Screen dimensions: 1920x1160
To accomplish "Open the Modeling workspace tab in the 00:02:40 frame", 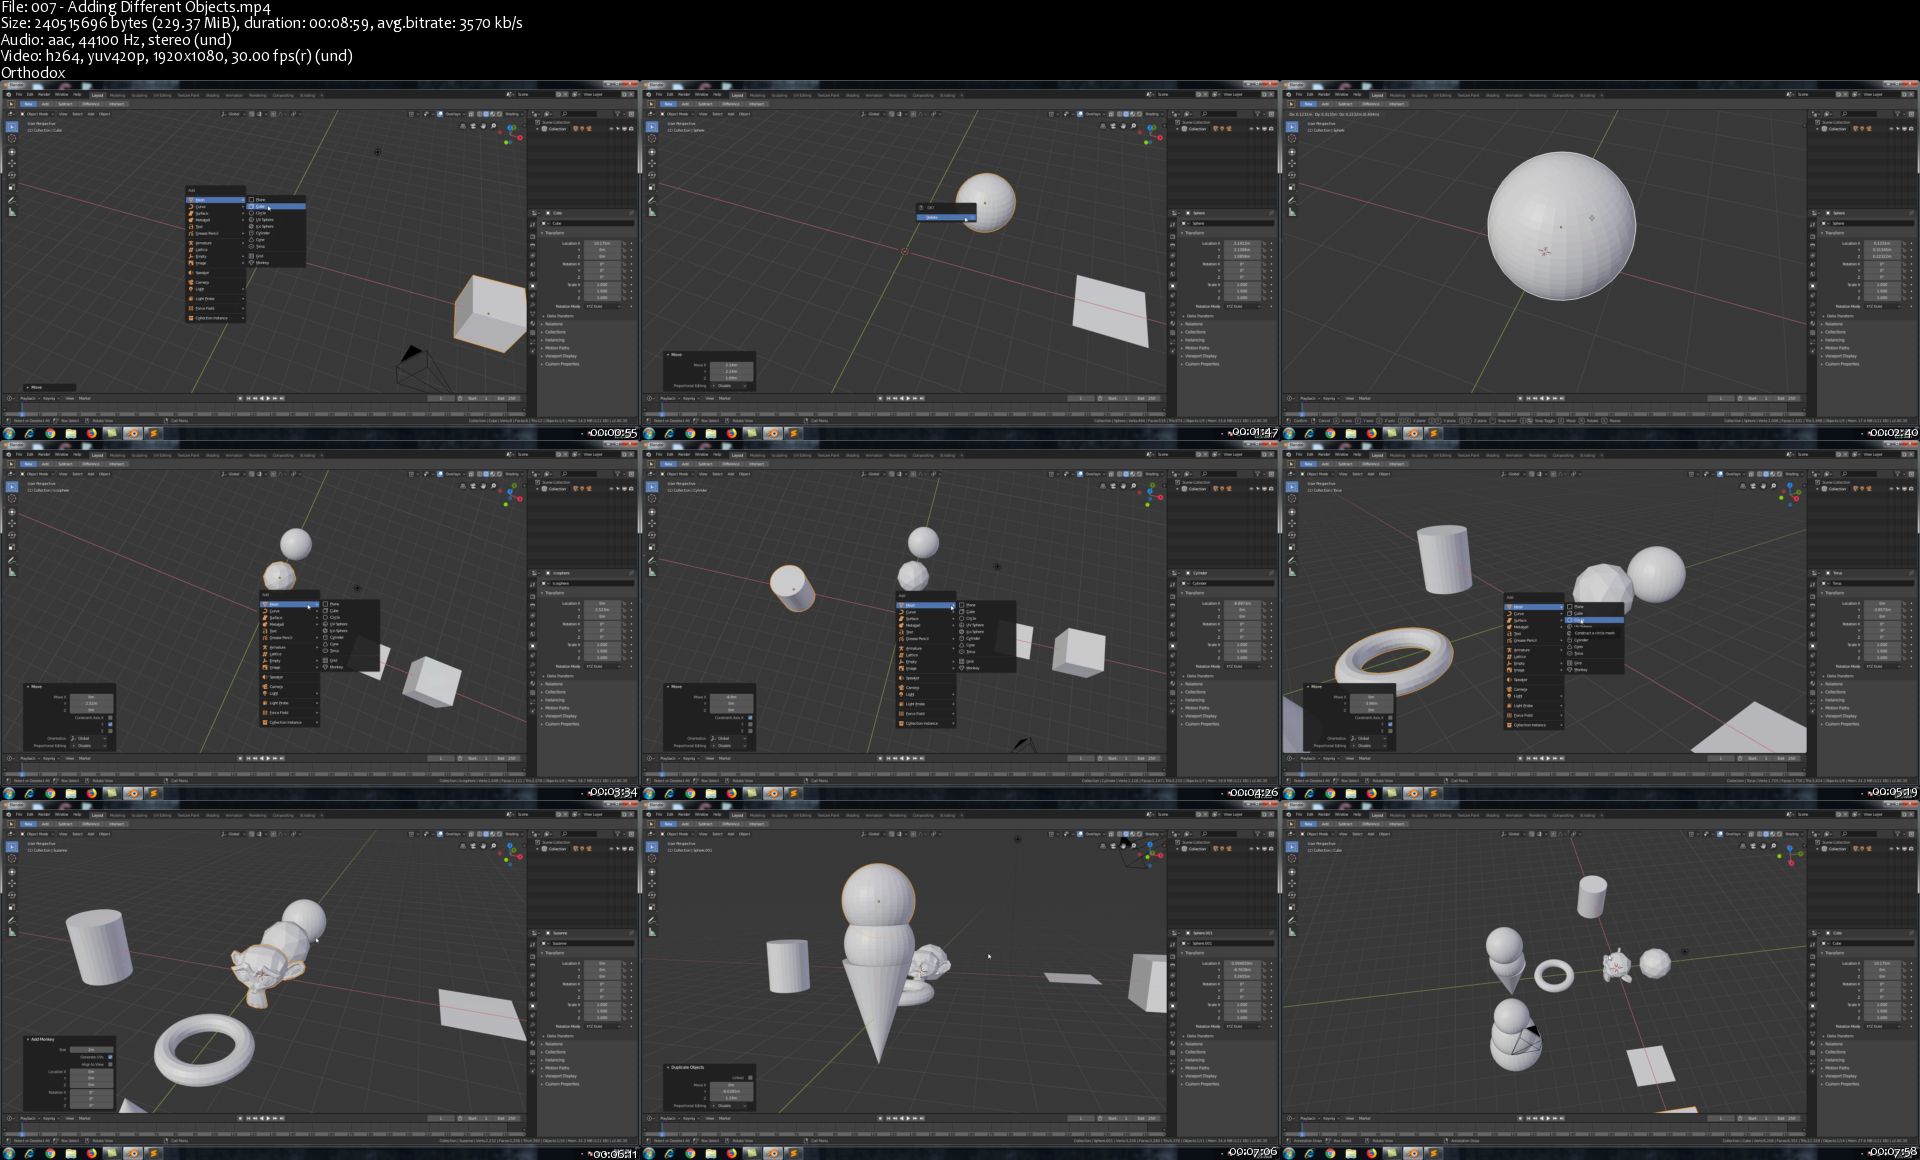I will pos(1397,95).
